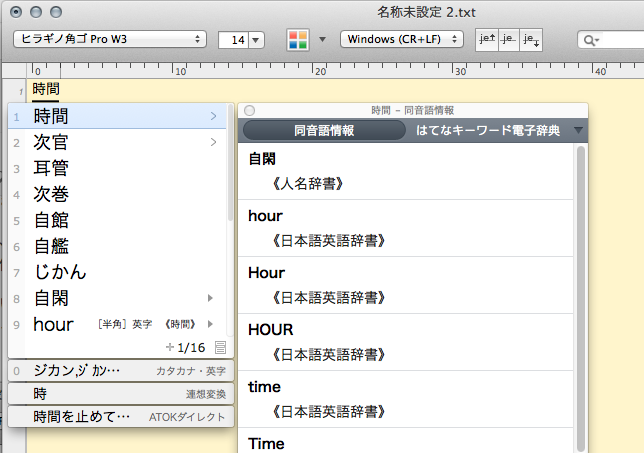Switch to 同音語情報 tab
The height and width of the screenshot is (453, 644).
pos(324,131)
